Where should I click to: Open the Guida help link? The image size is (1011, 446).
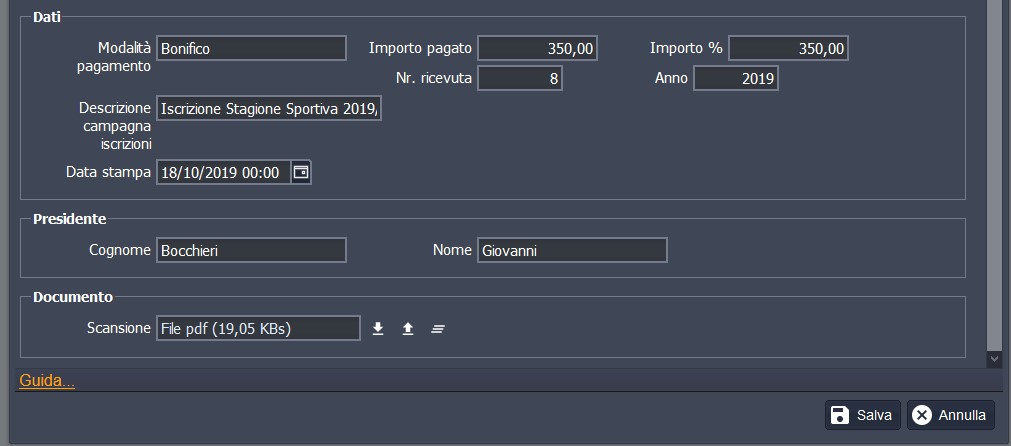47,380
